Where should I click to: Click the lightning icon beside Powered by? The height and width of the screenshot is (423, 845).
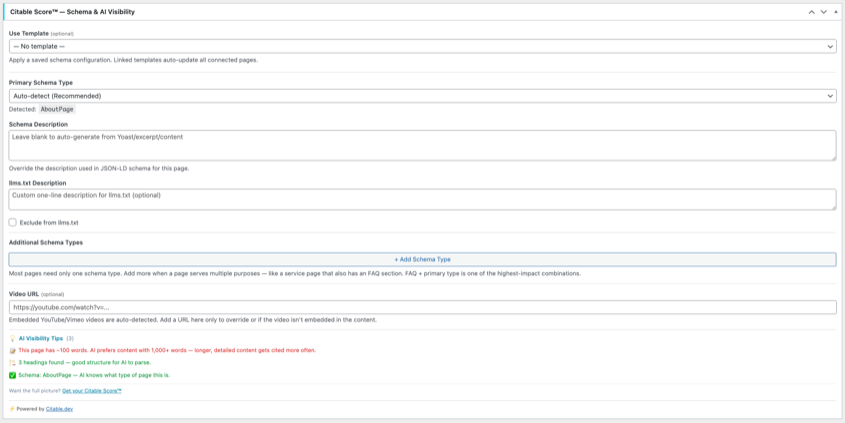(12, 409)
